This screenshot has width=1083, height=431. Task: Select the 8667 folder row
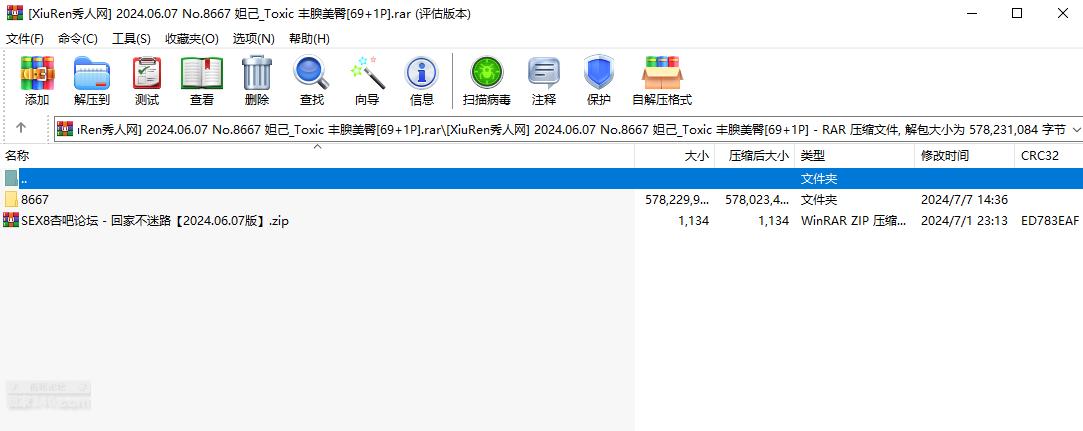542,200
